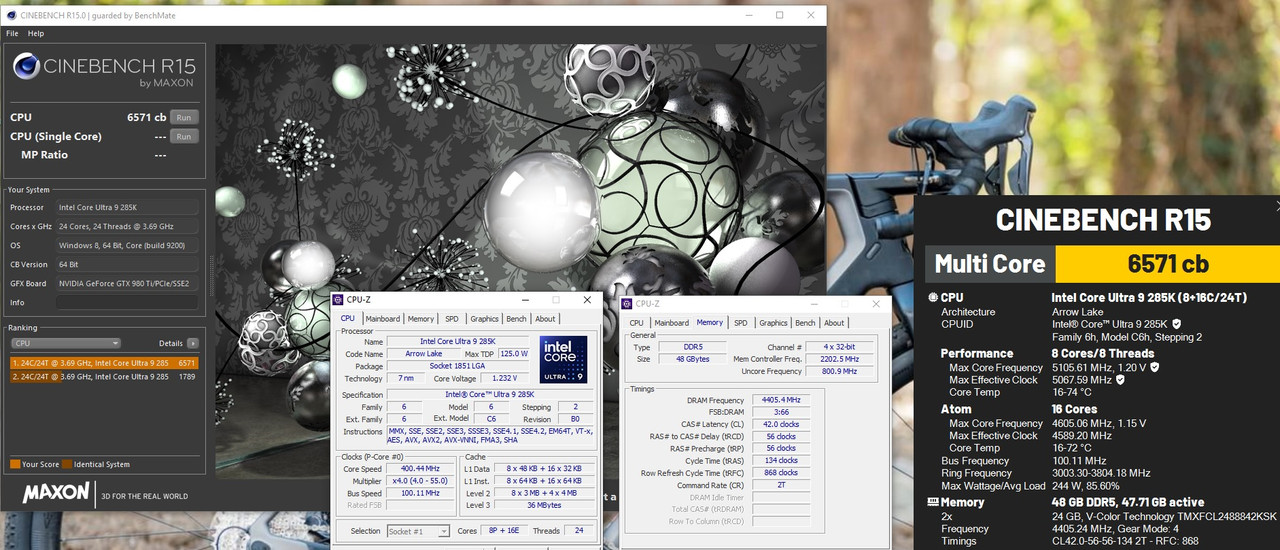Screen dimensions: 1280x550
Task: Click the CPU-Z icon in left window title bar
Action: pos(339,299)
